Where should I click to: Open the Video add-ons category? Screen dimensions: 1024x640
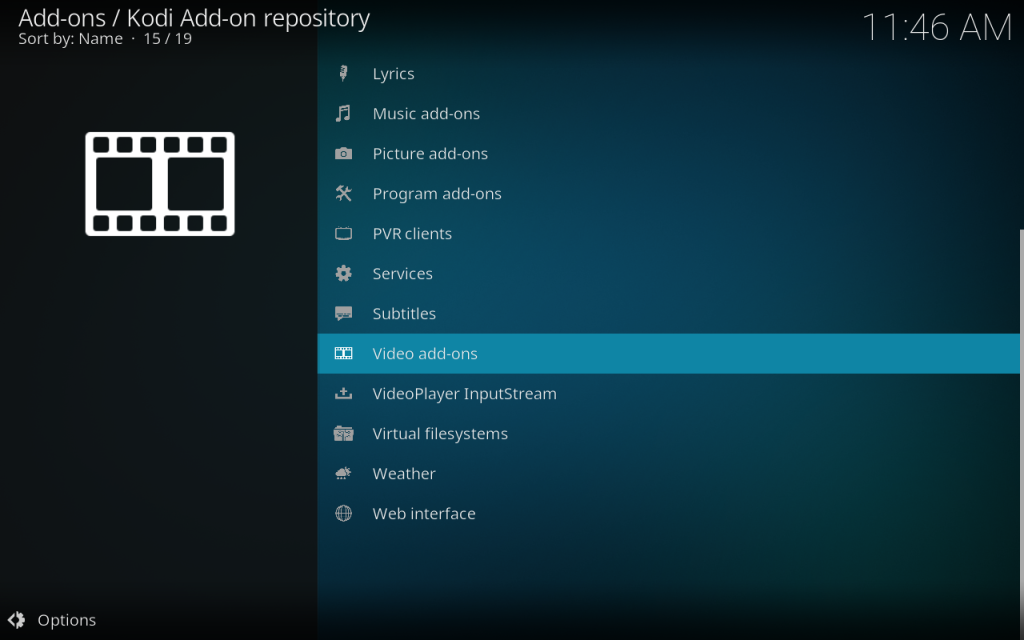tap(425, 354)
